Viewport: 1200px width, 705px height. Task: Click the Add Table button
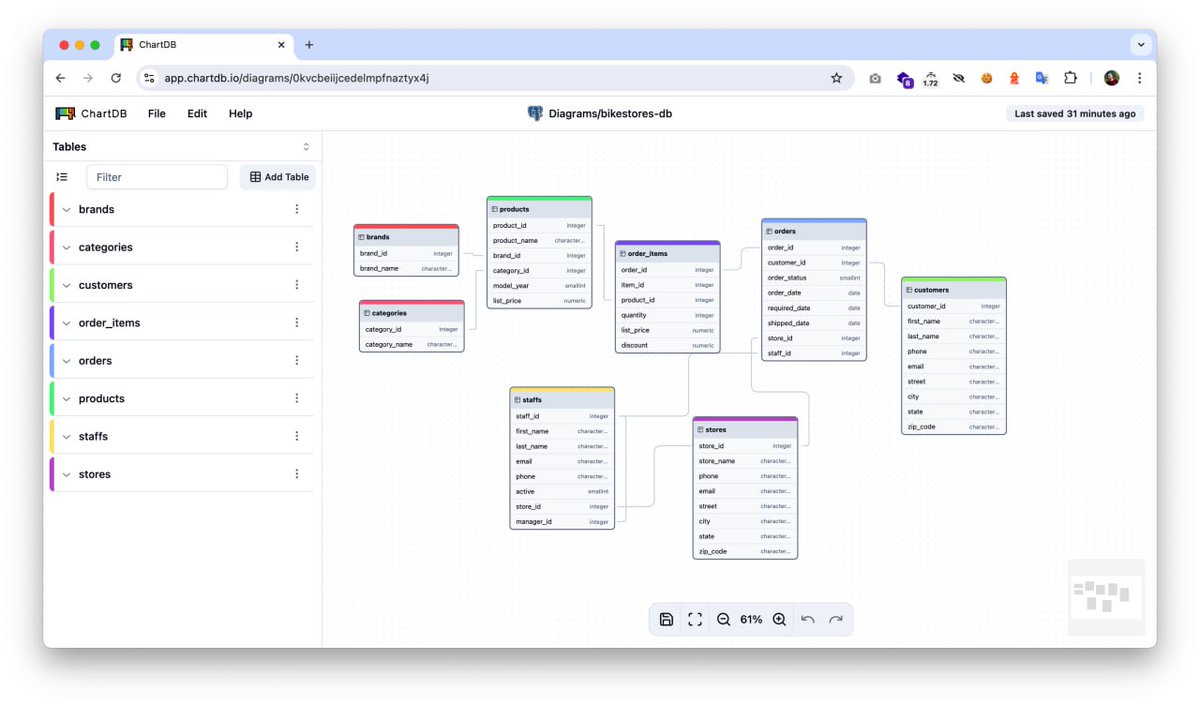click(278, 177)
